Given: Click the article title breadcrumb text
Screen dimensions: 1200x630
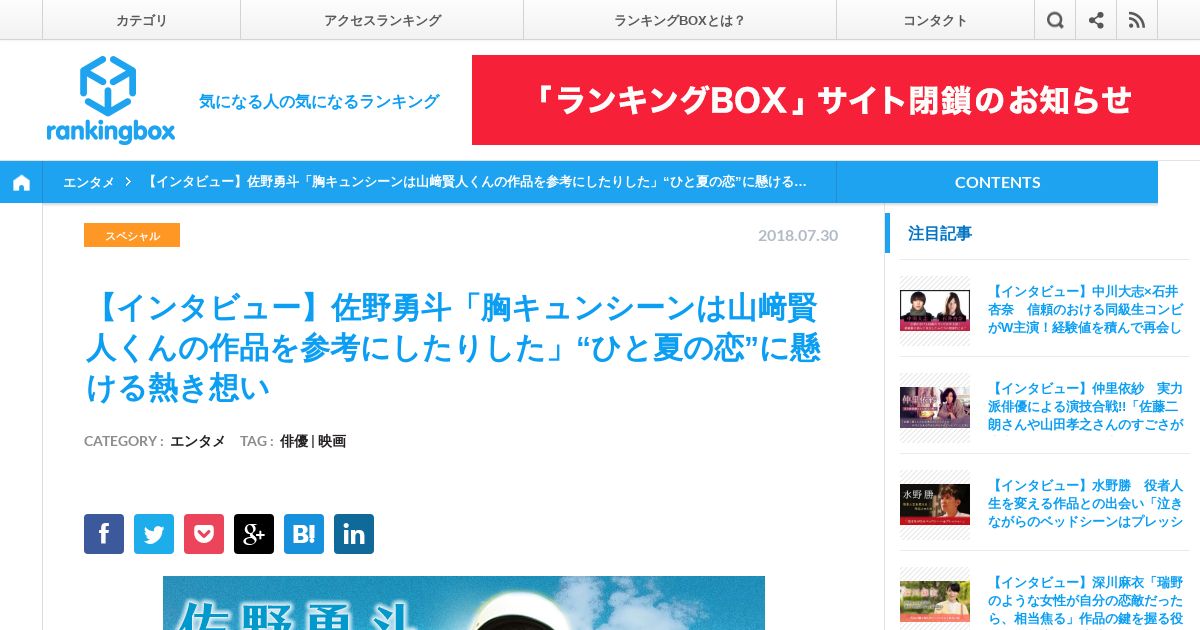Looking at the screenshot, I should point(476,182).
